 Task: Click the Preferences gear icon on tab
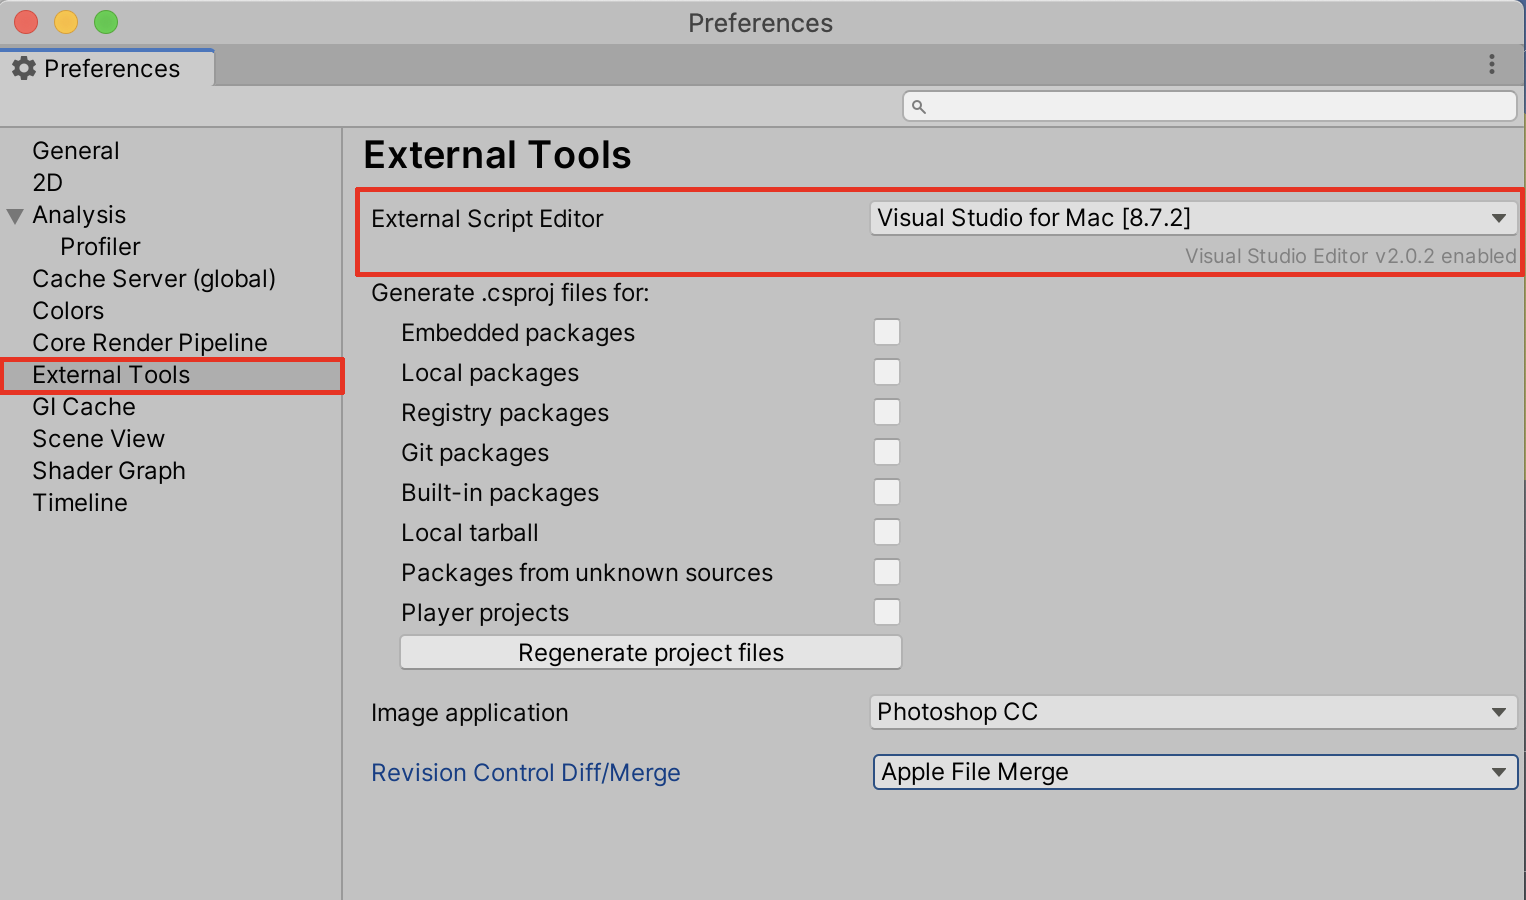pos(24,68)
